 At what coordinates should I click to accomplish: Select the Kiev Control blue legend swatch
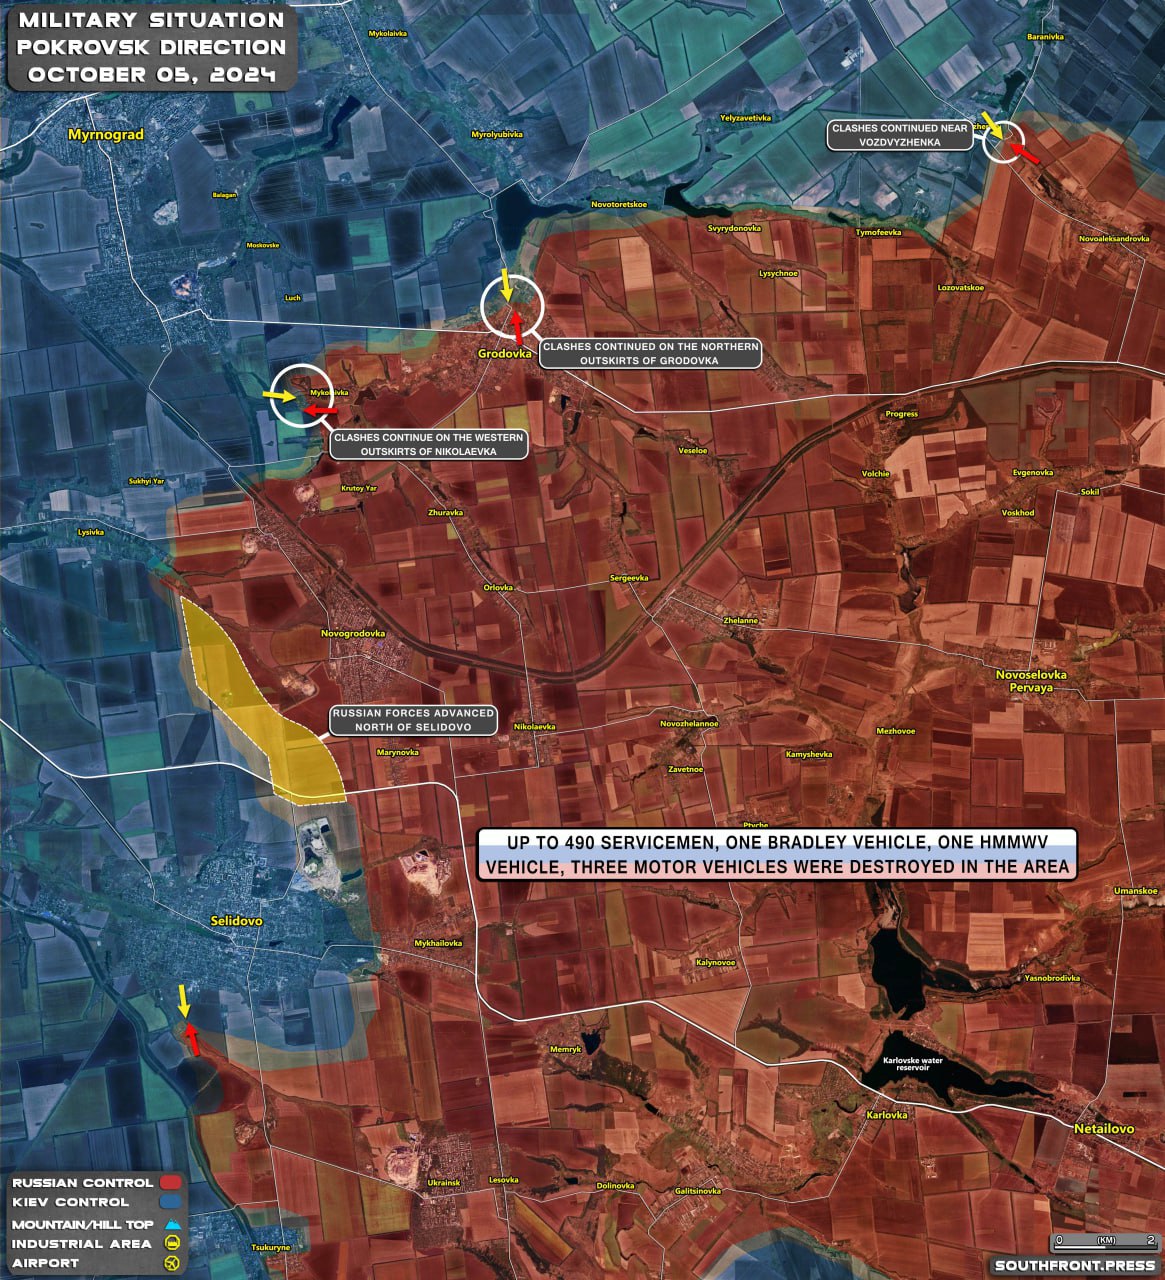click(171, 1203)
